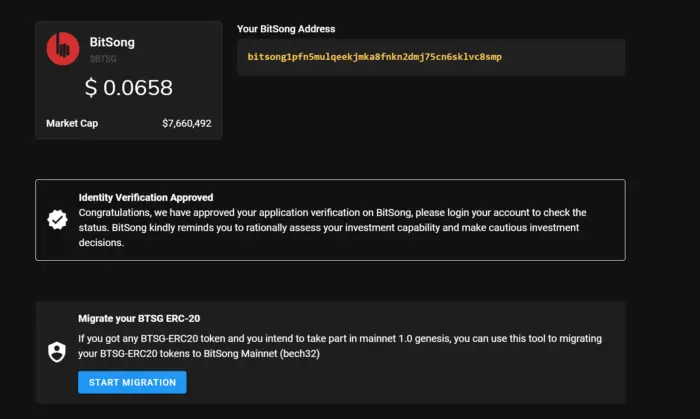Click the $7,660,492 market cap value
The image size is (700, 419).
click(x=187, y=124)
